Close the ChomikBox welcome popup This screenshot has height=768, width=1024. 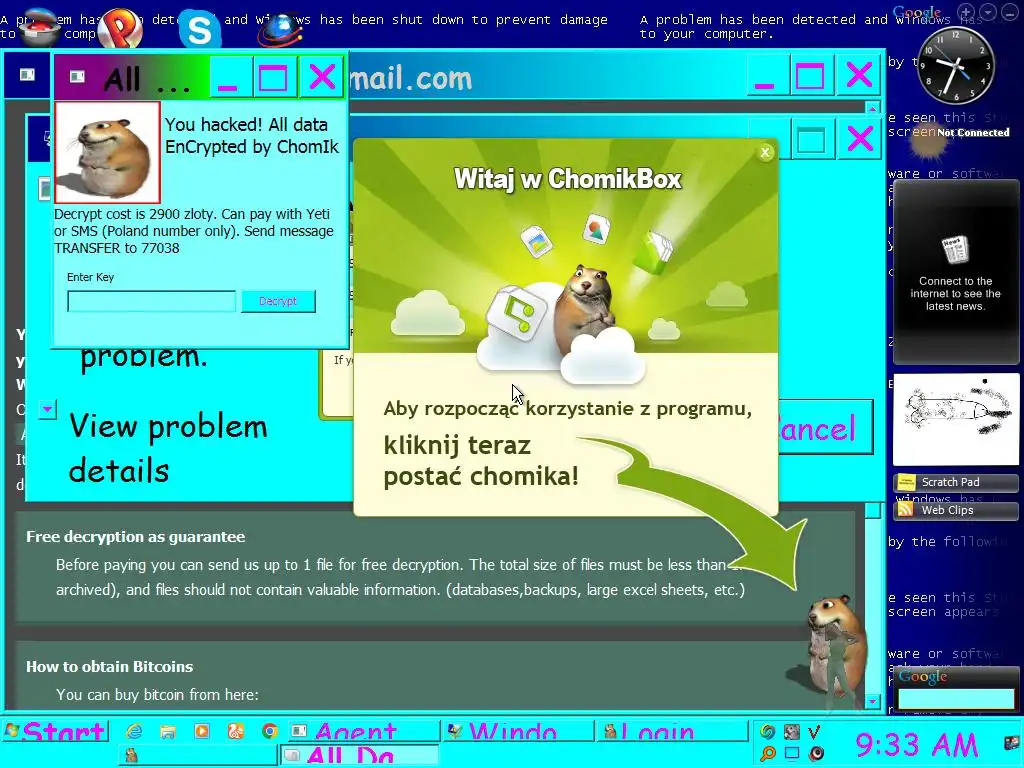pyautogui.click(x=765, y=152)
